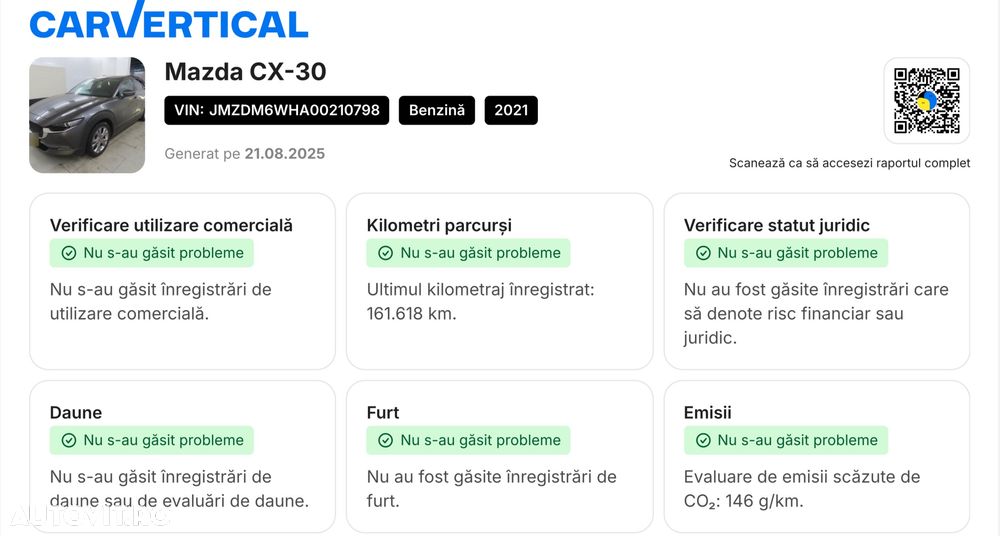
Task: Click the Mazda CX-30 title
Action: tap(245, 72)
